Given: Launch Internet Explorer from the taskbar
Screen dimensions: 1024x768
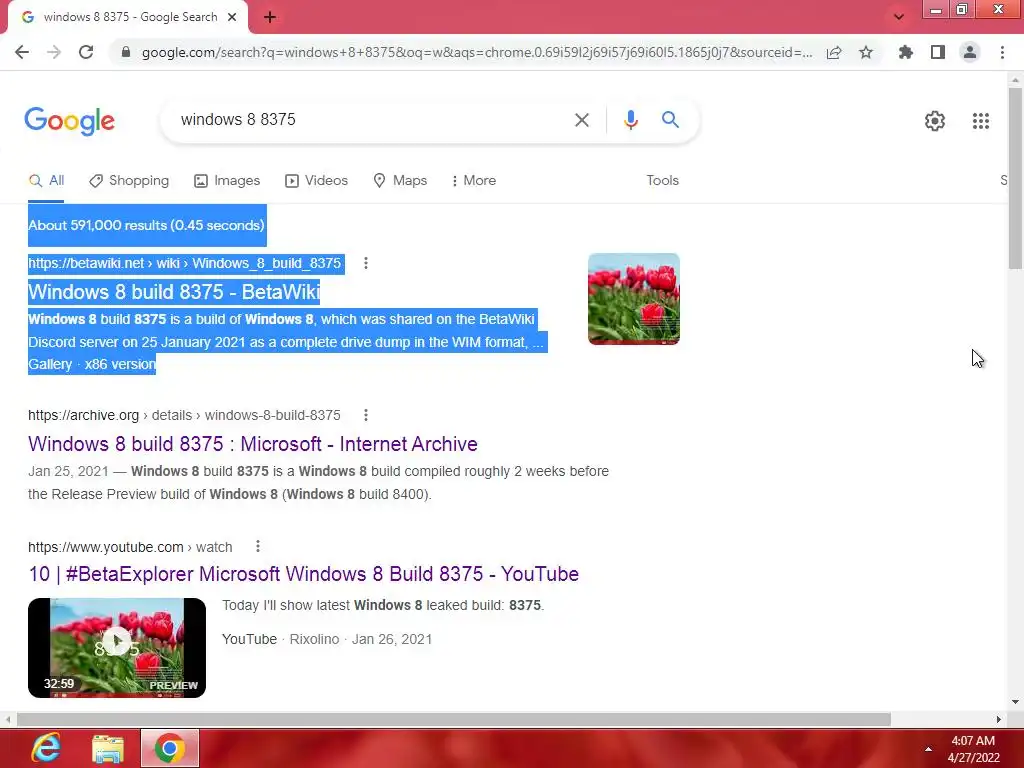Looking at the screenshot, I should [x=46, y=748].
